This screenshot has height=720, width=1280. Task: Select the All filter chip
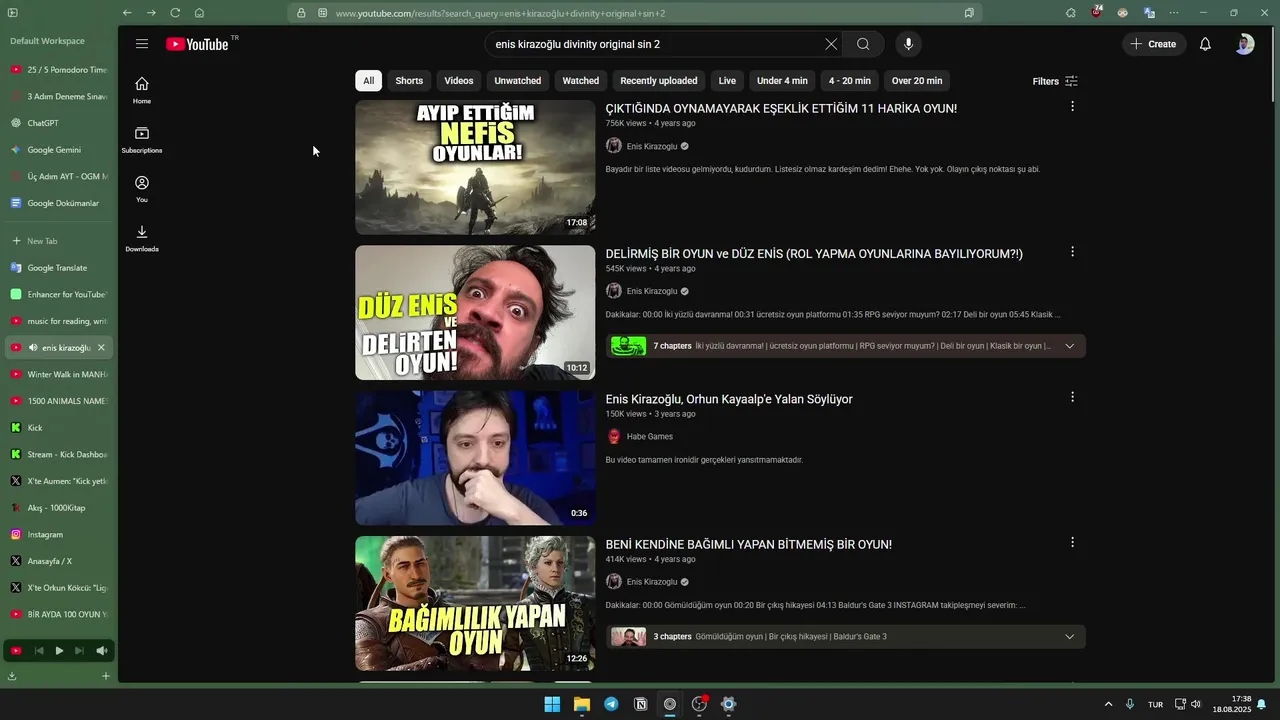368,81
